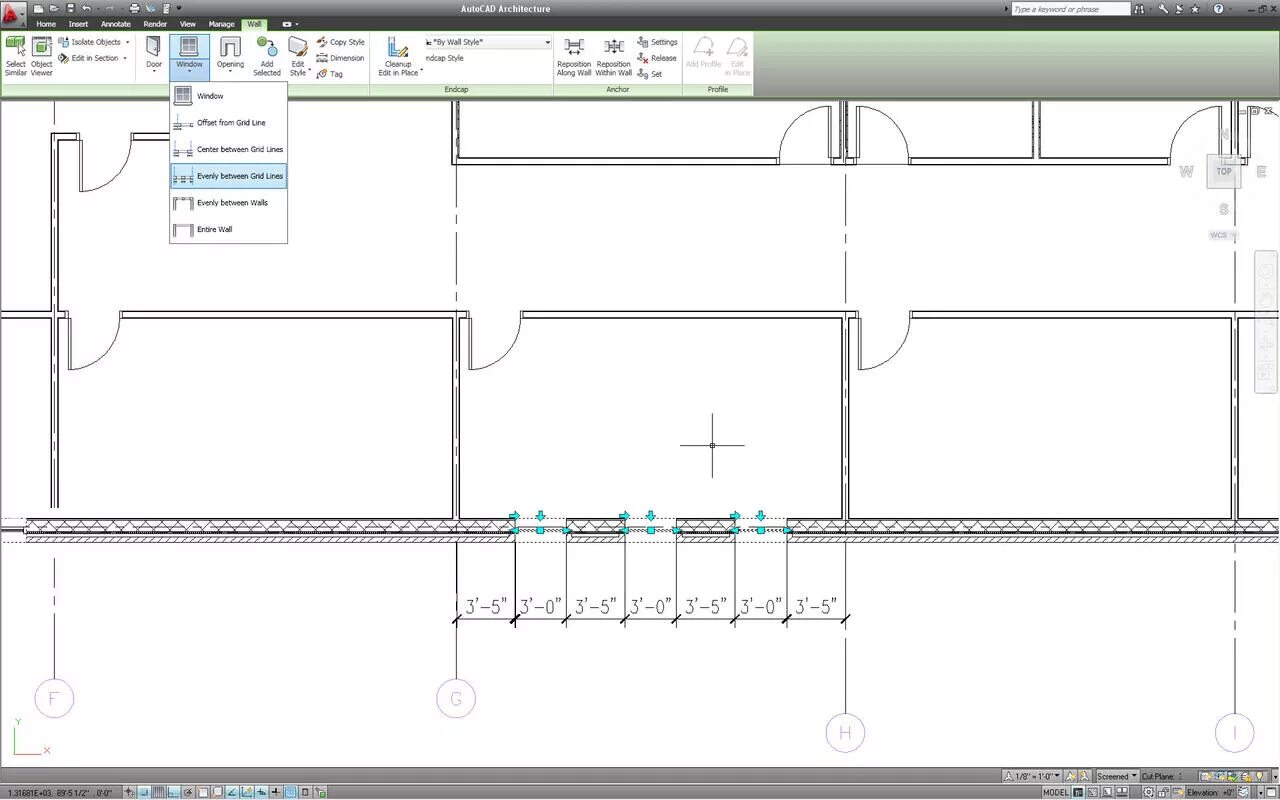The width and height of the screenshot is (1280, 800).
Task: Expand the Isolate Objects dropdown arrow
Action: point(127,42)
